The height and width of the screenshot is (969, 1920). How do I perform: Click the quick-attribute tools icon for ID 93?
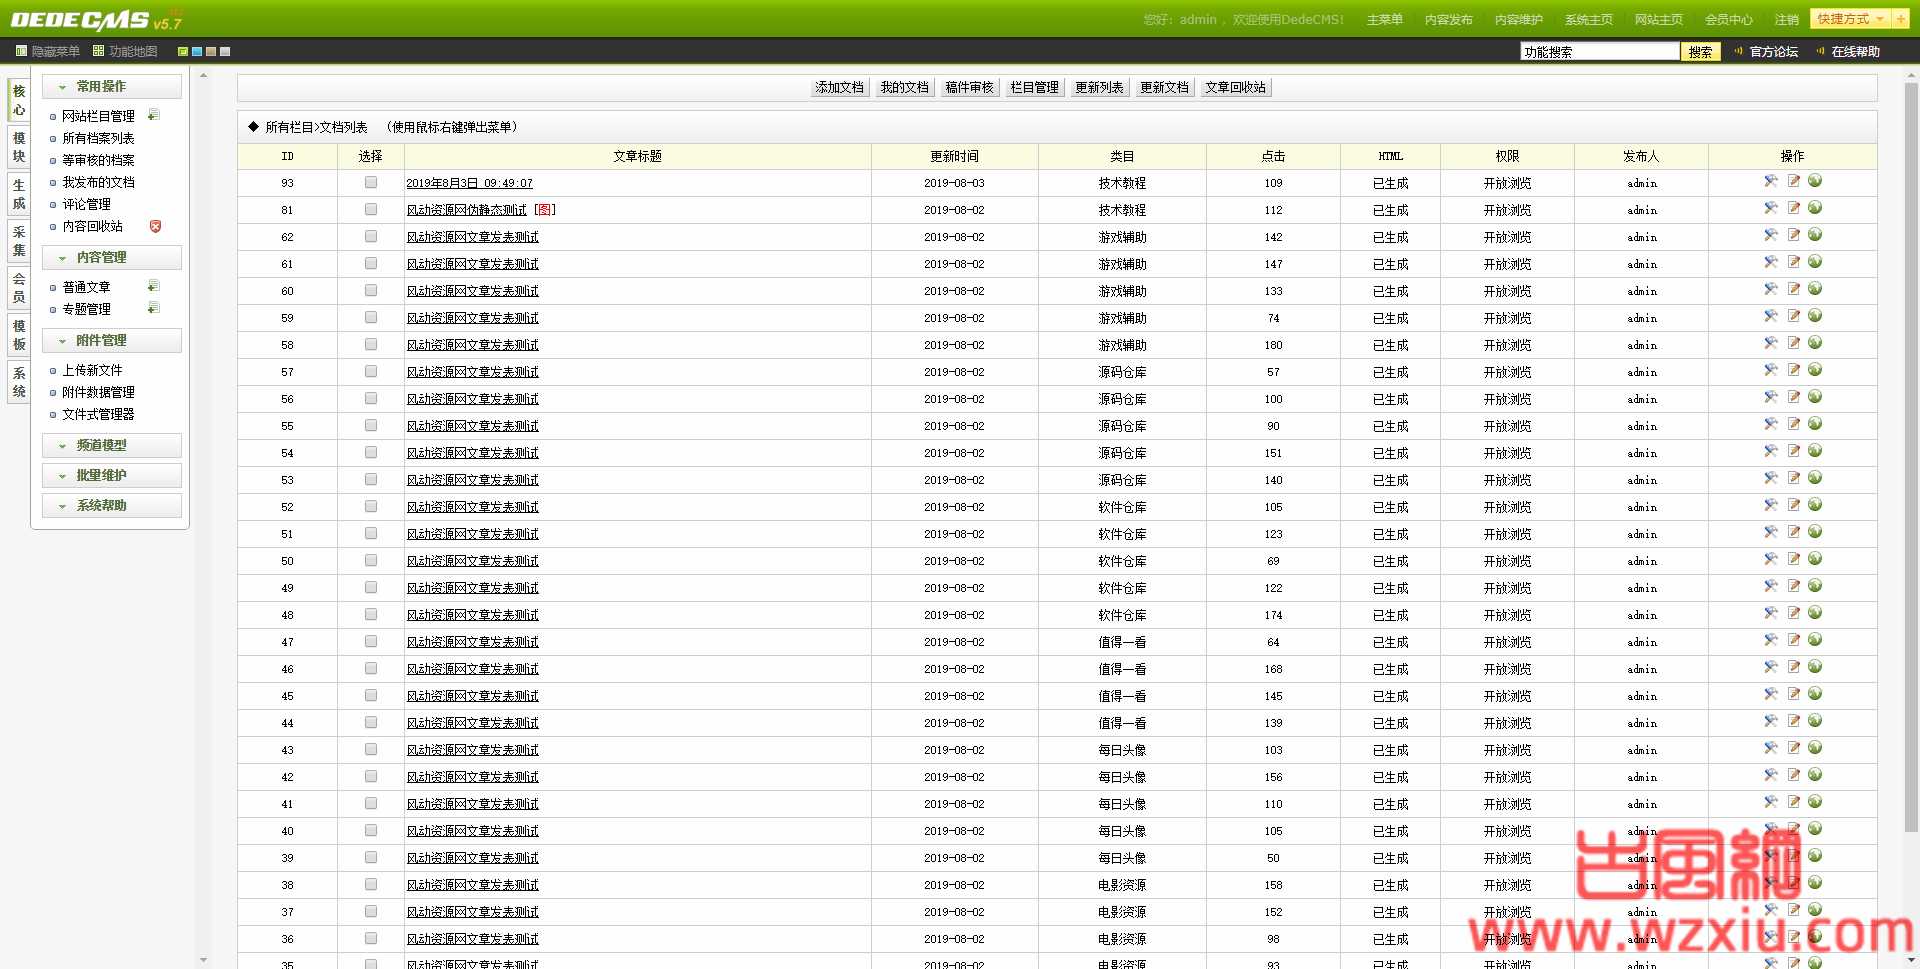point(1770,181)
